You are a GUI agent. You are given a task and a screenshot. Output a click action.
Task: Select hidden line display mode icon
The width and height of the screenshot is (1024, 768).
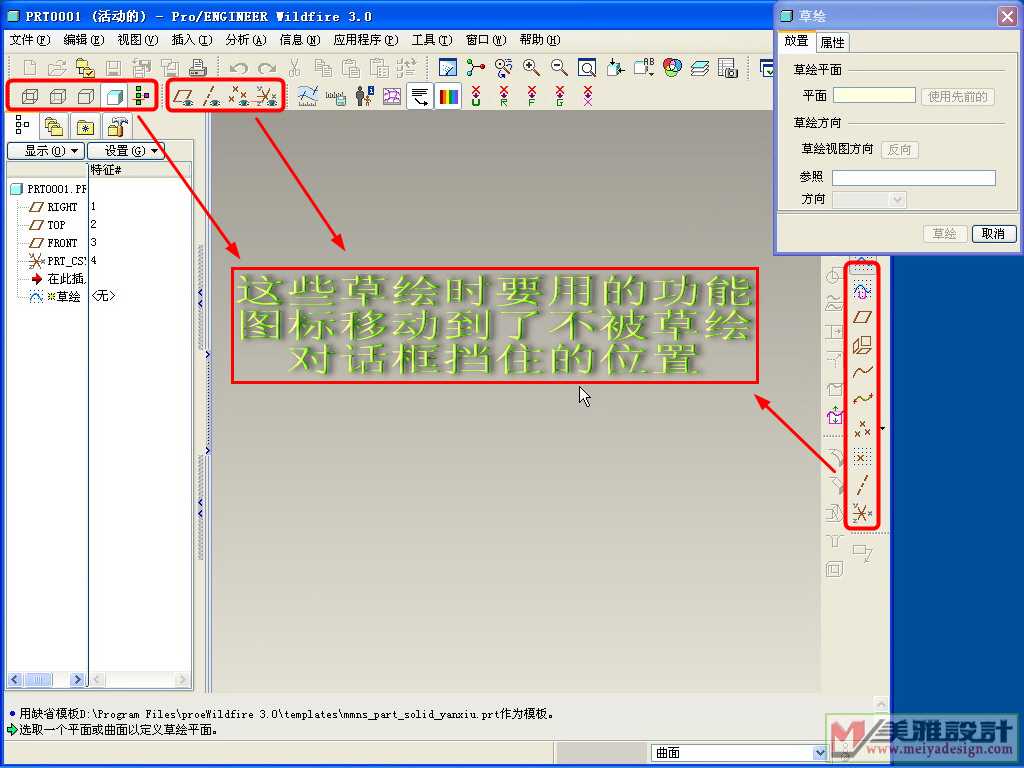(58, 97)
